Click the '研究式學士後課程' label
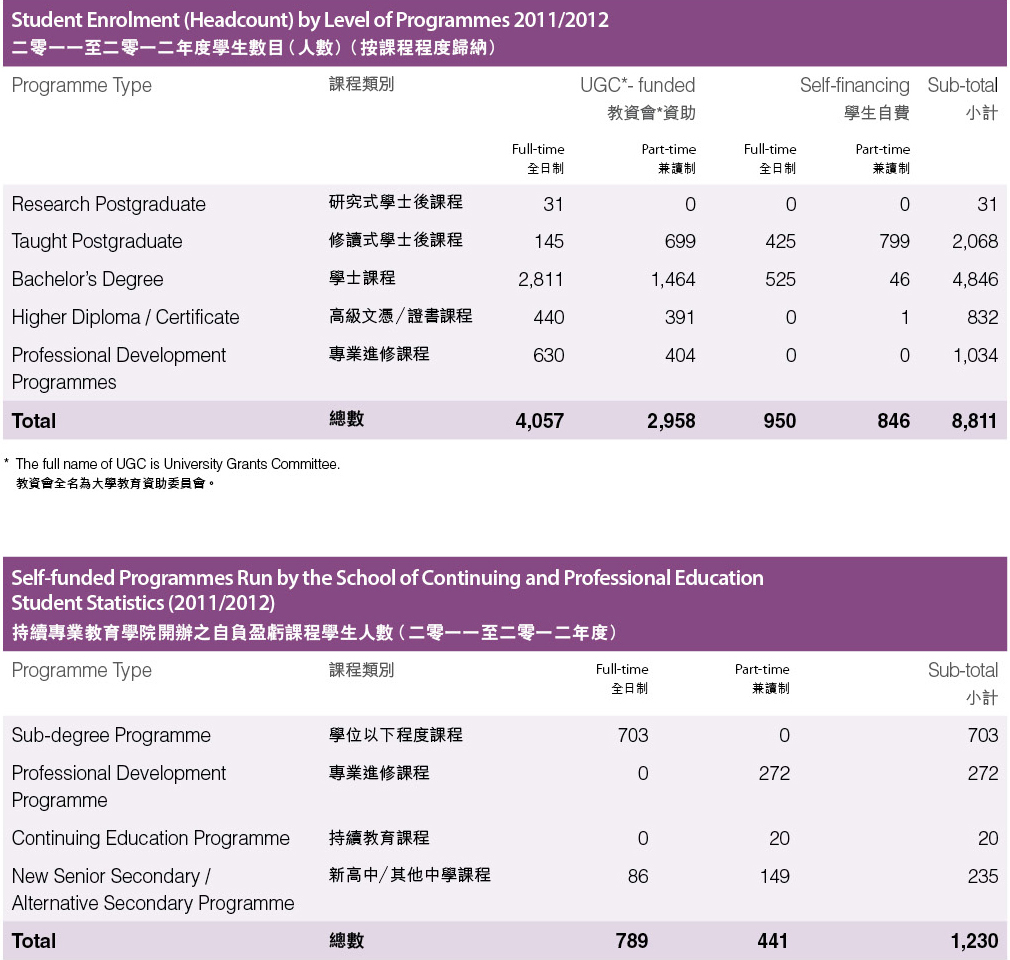Image resolution: width=1010 pixels, height=960 pixels. point(395,202)
